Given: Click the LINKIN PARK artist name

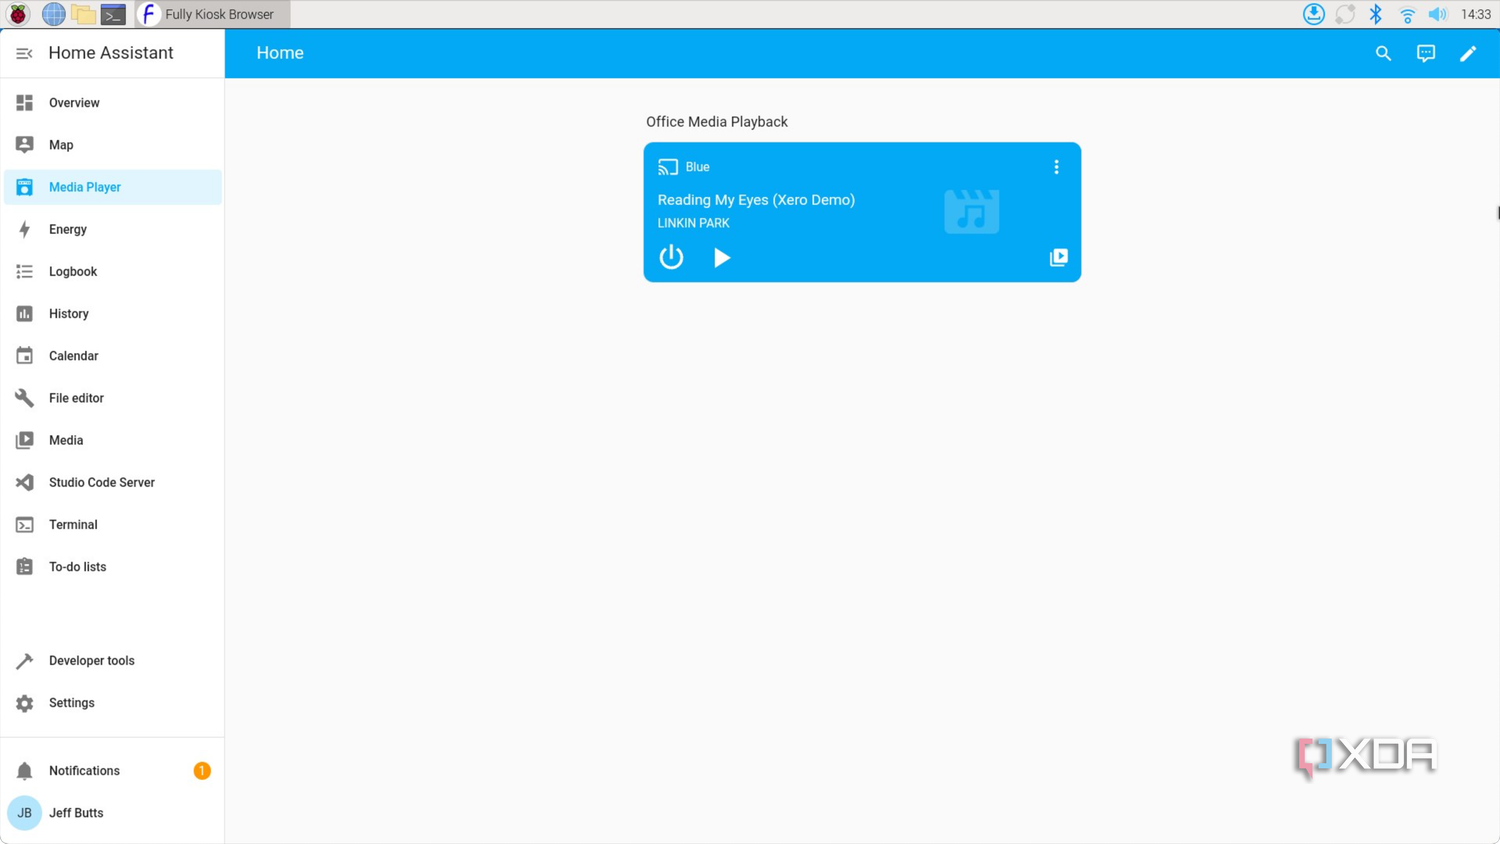Looking at the screenshot, I should pos(693,223).
